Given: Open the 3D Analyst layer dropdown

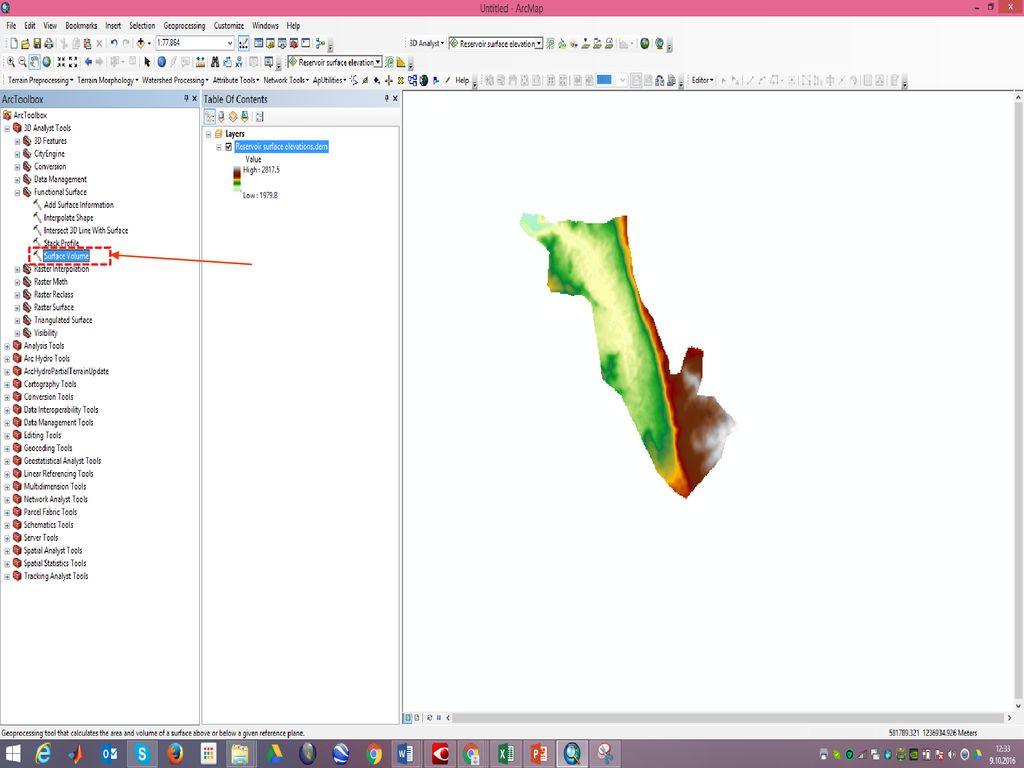Looking at the screenshot, I should click(x=539, y=44).
